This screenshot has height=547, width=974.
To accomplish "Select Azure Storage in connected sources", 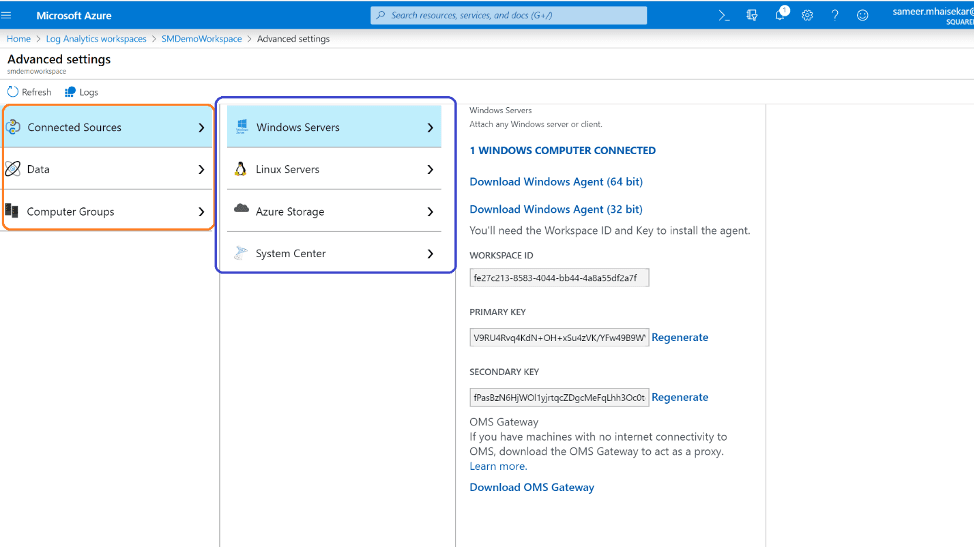I will 335,211.
